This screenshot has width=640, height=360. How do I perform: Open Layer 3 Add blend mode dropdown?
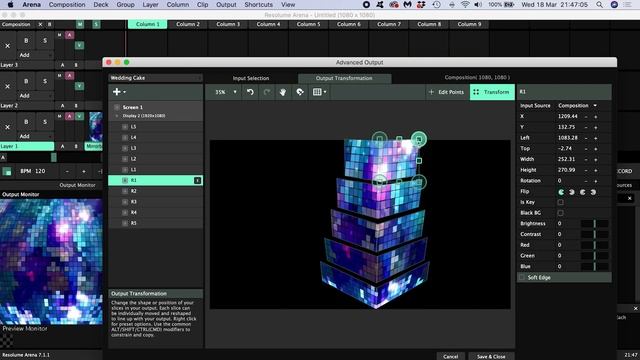pyautogui.click(x=36, y=55)
